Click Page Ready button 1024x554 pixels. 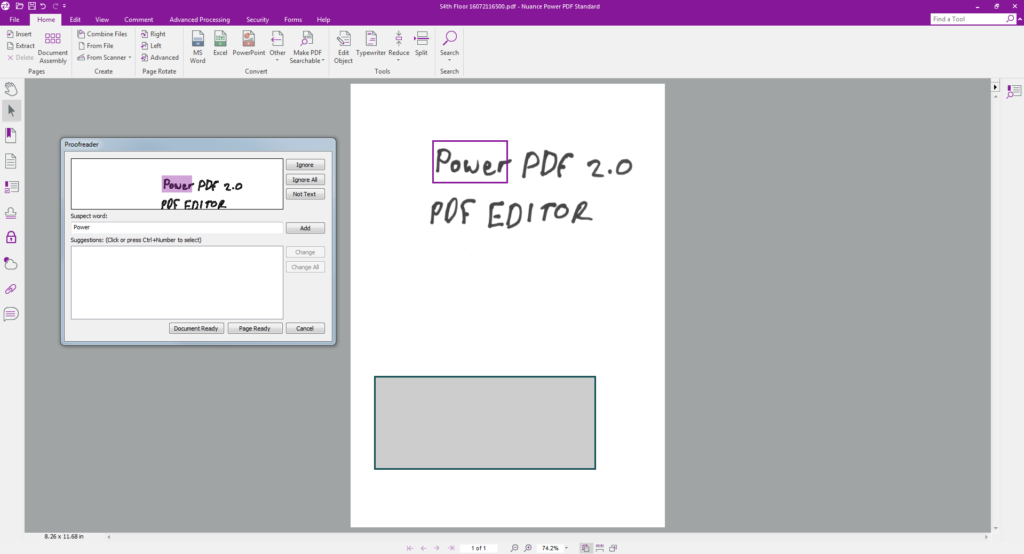(254, 328)
